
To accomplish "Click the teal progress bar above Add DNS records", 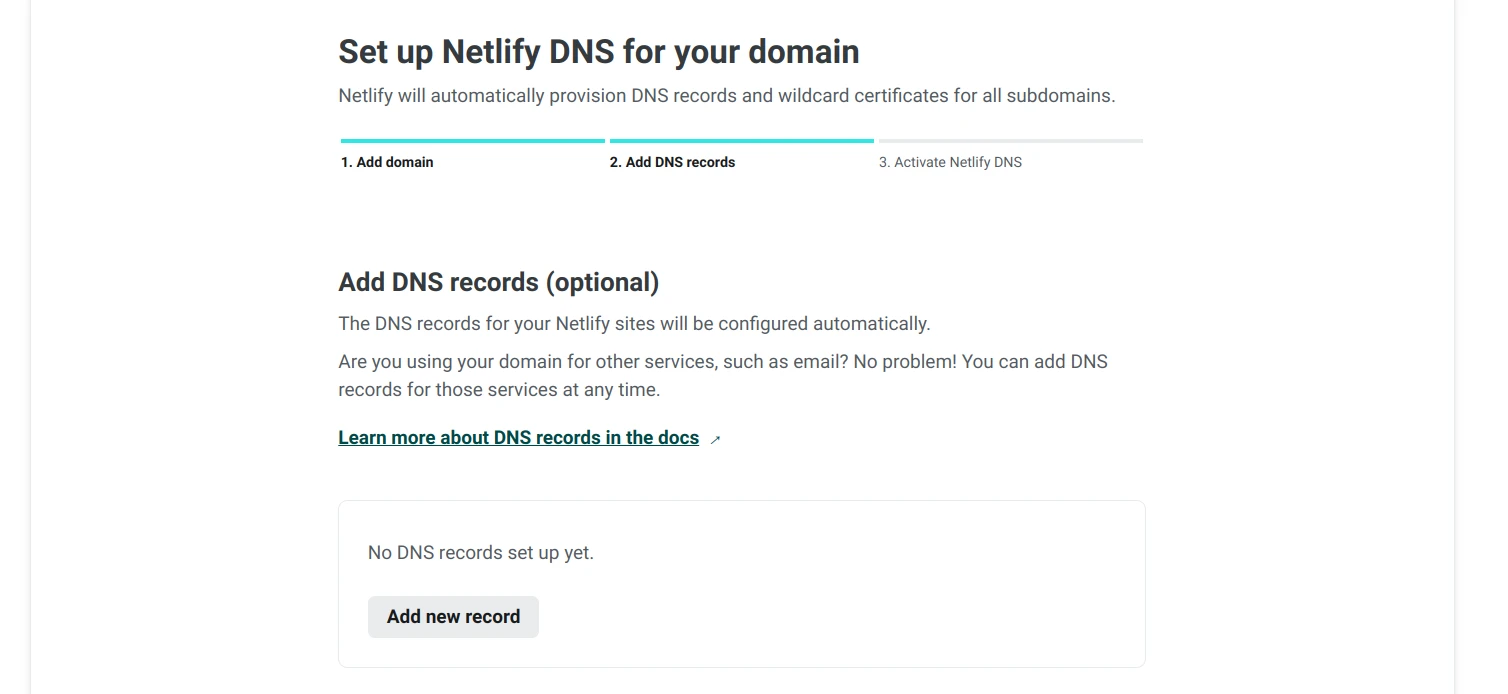I will [x=741, y=141].
